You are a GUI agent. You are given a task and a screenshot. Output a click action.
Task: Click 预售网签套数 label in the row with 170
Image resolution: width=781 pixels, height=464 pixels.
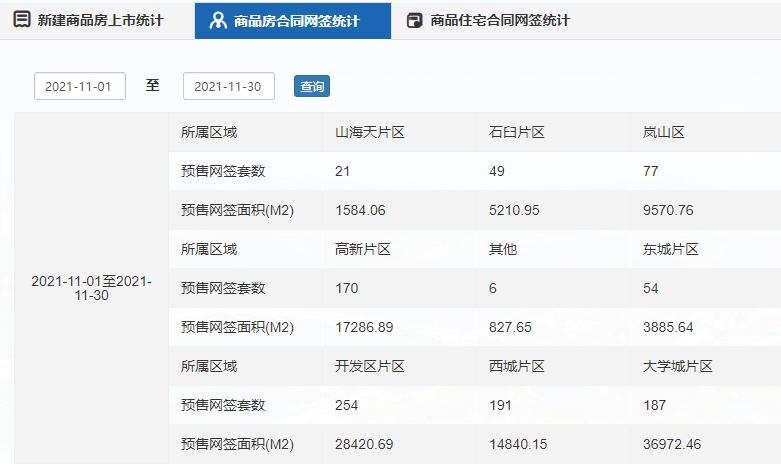click(223, 288)
